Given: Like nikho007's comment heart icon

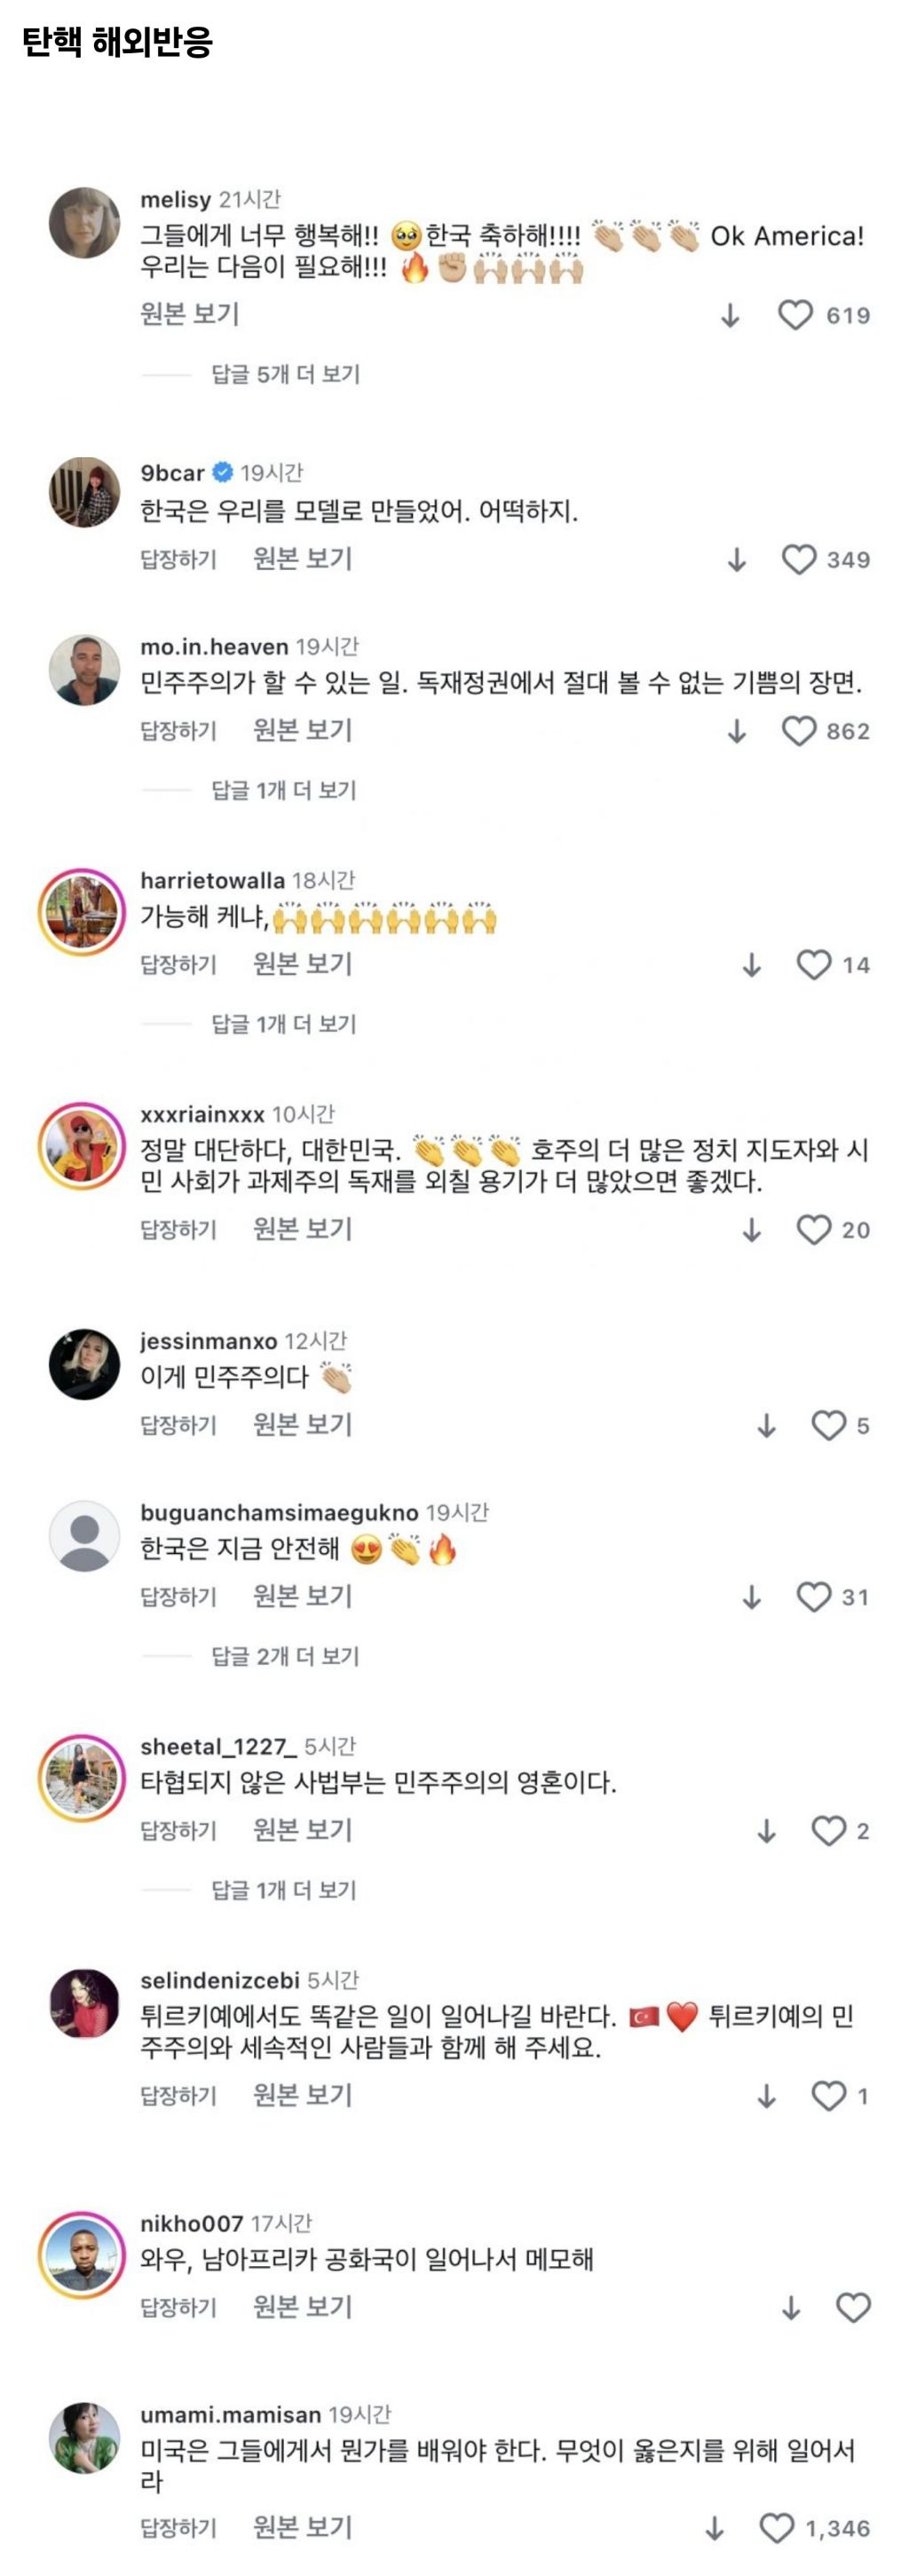Looking at the screenshot, I should tap(853, 2307).
